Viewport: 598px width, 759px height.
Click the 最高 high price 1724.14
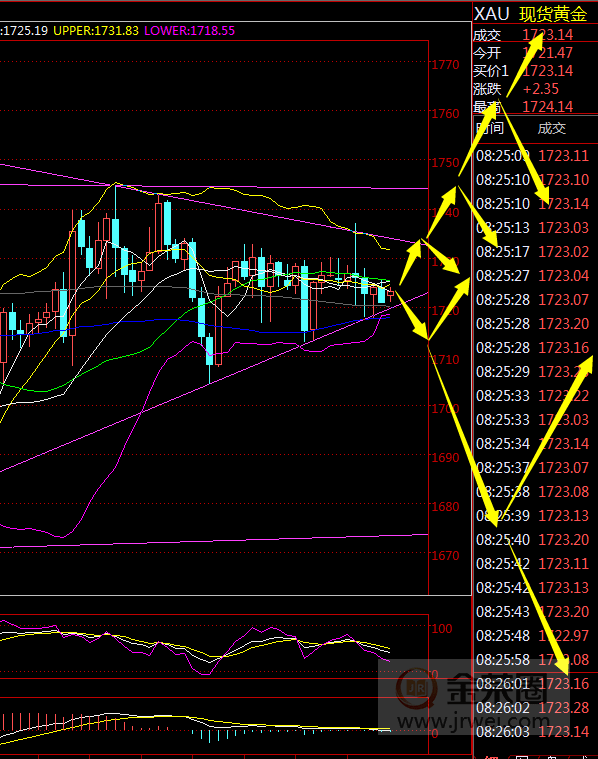[x=548, y=106]
